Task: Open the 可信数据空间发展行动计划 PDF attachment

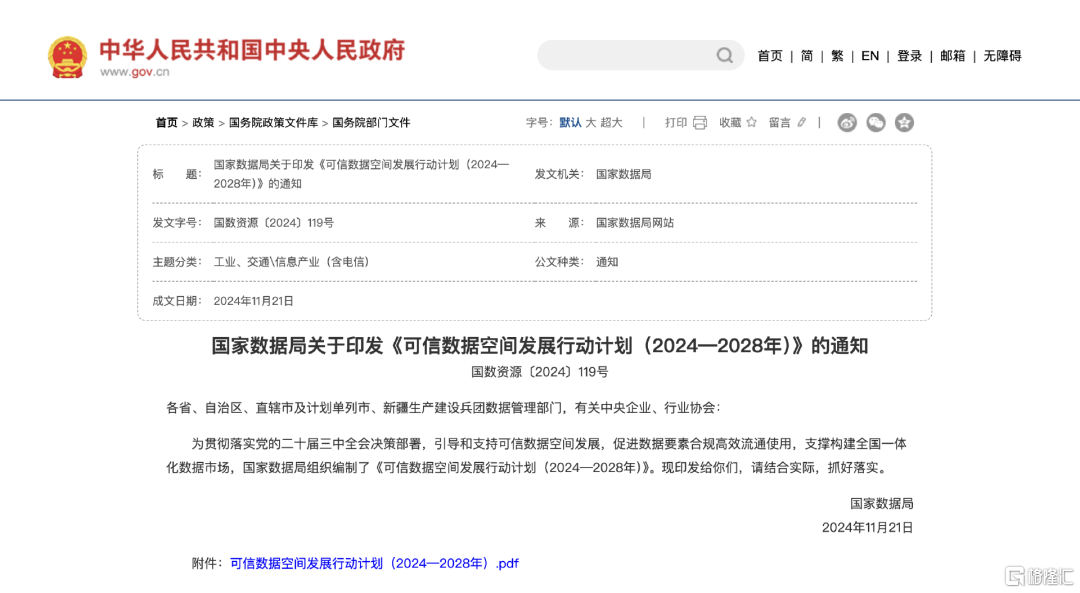Action: click(x=374, y=563)
